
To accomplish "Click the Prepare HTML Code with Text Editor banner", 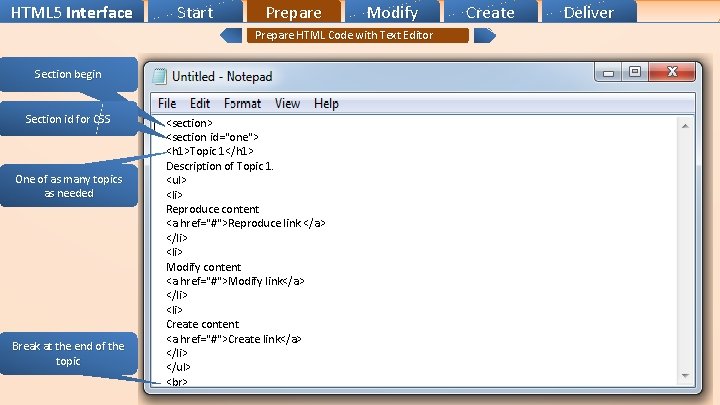I will [x=358, y=35].
